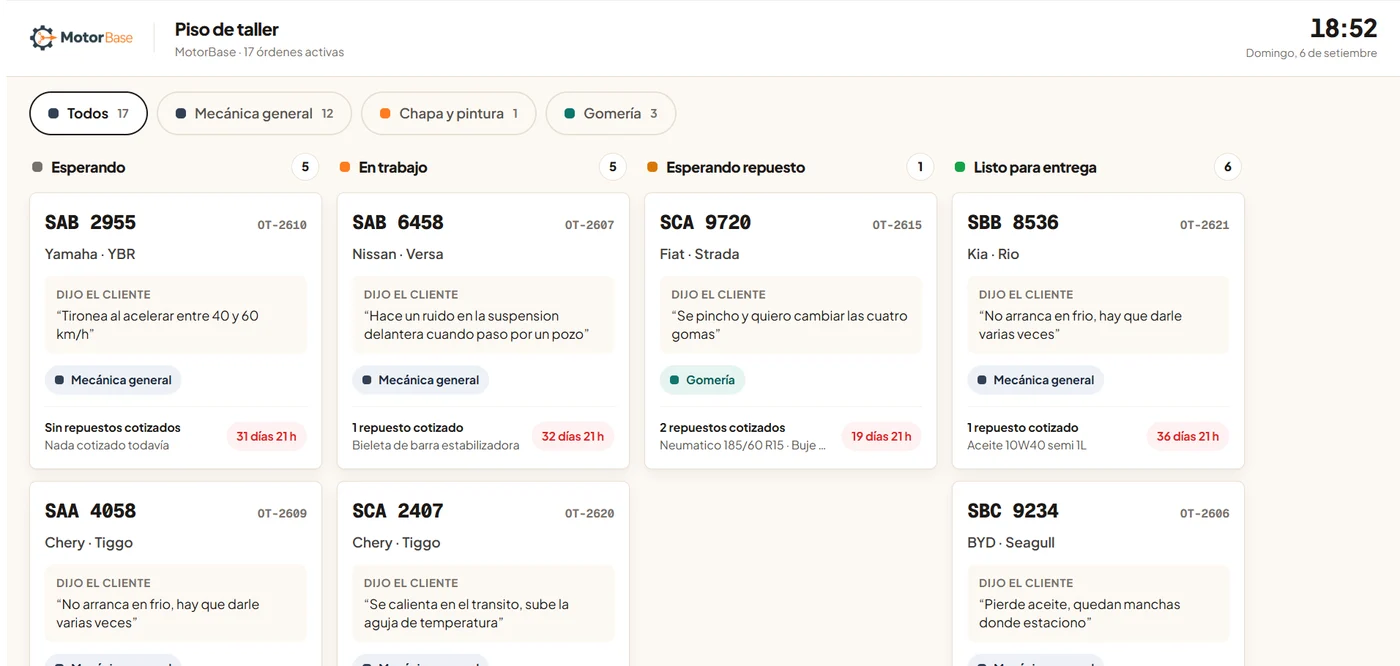1400x666 pixels.
Task: Click the MotorBase gear logo icon
Action: [42, 38]
